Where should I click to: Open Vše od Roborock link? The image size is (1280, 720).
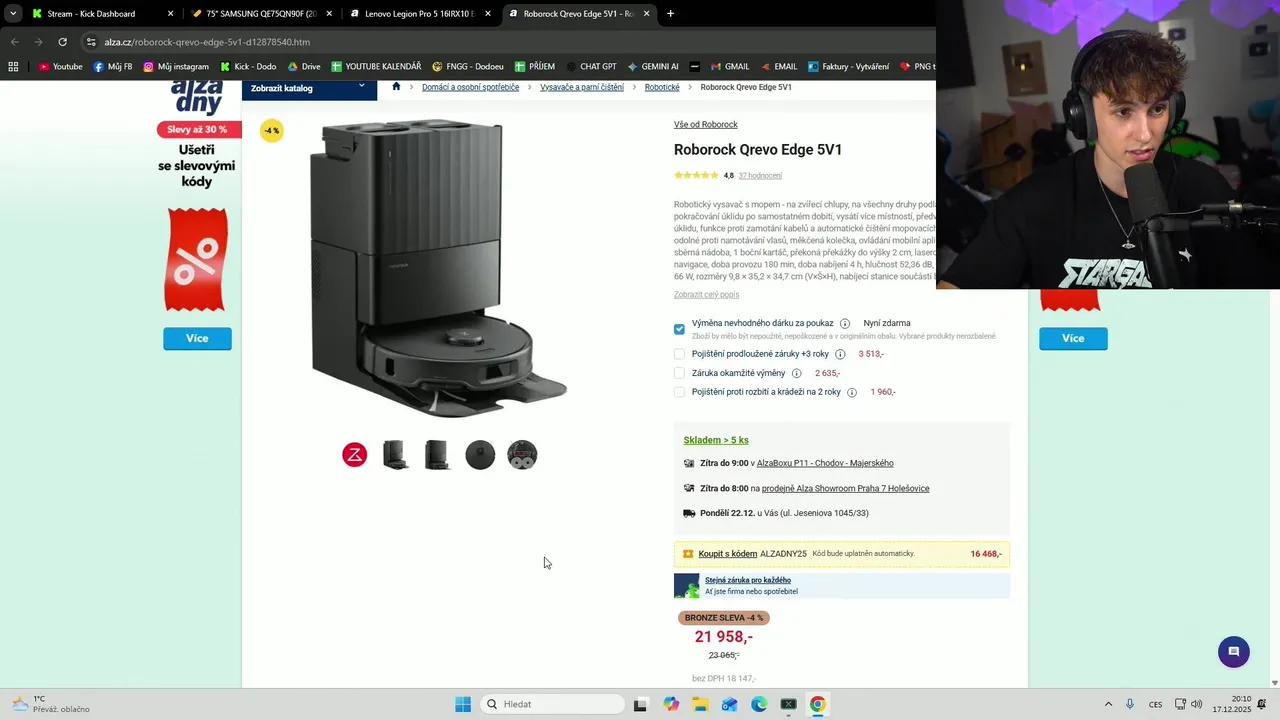tap(706, 124)
